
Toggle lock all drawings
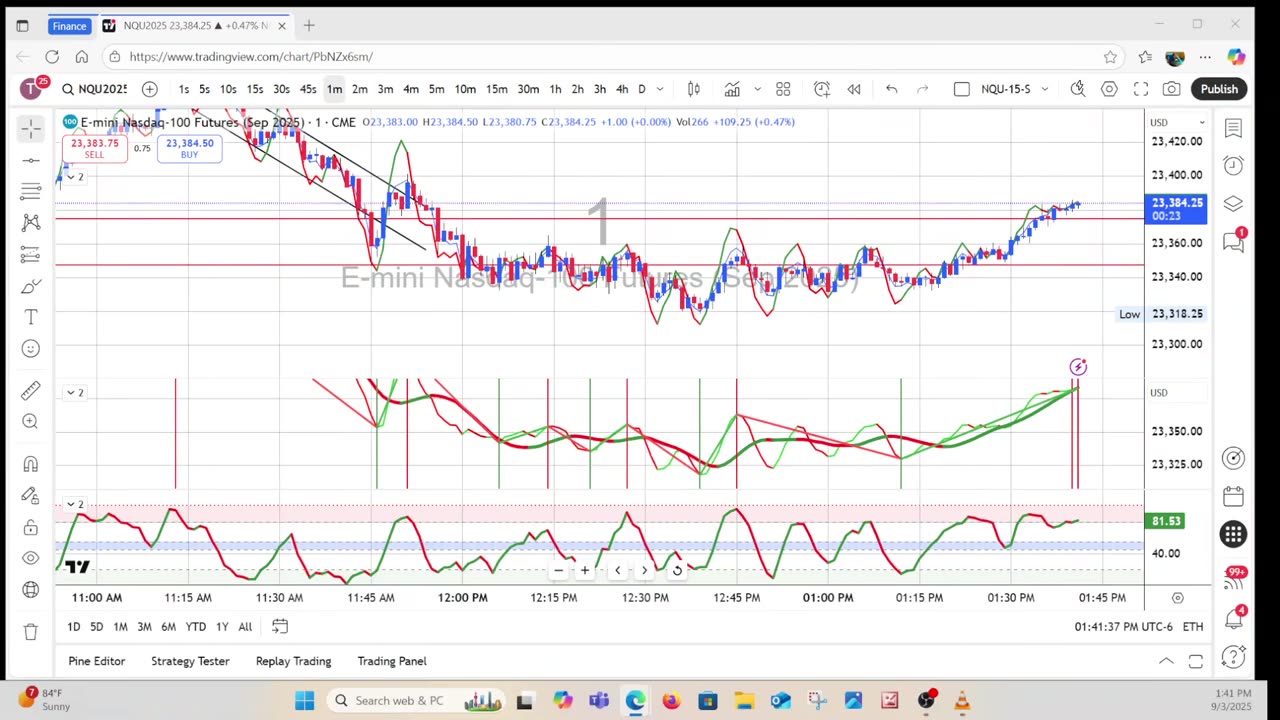[x=31, y=527]
